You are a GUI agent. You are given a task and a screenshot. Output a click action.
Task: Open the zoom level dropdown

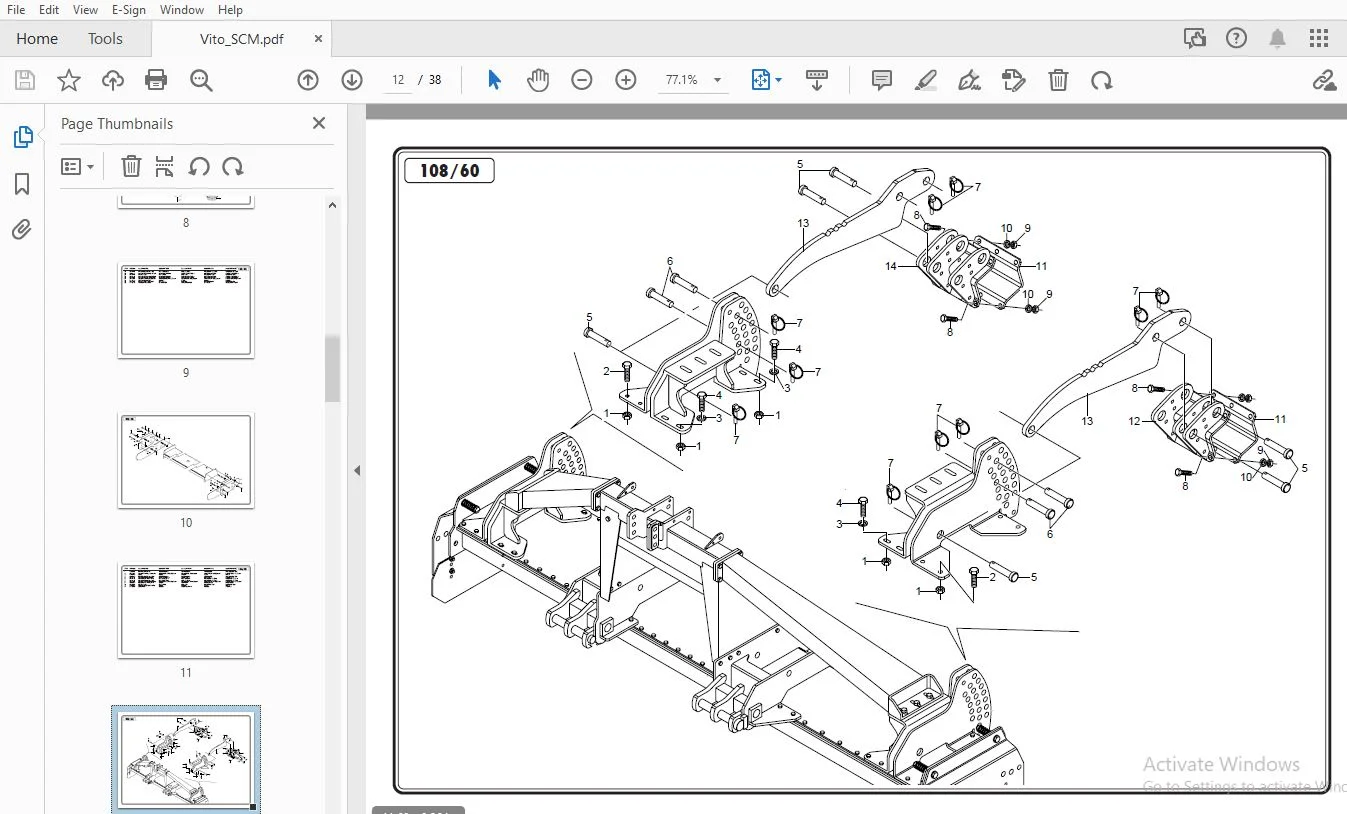click(x=717, y=80)
